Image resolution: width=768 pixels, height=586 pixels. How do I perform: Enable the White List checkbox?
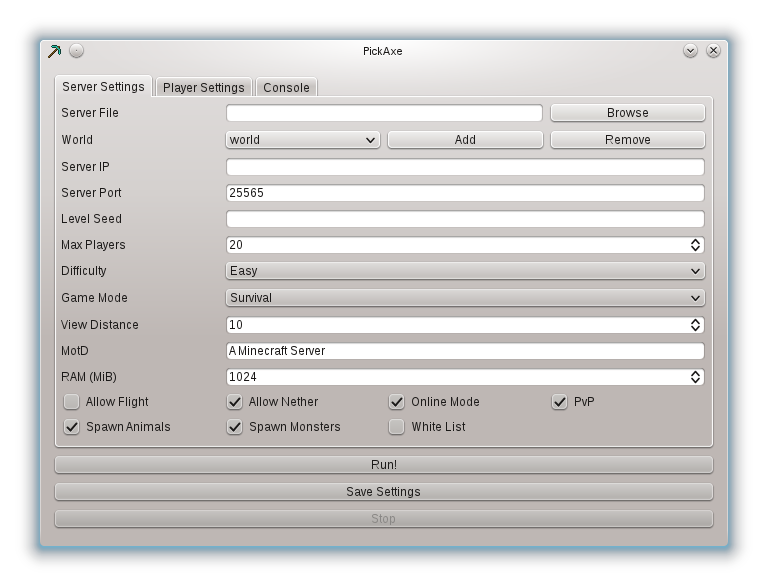point(397,427)
